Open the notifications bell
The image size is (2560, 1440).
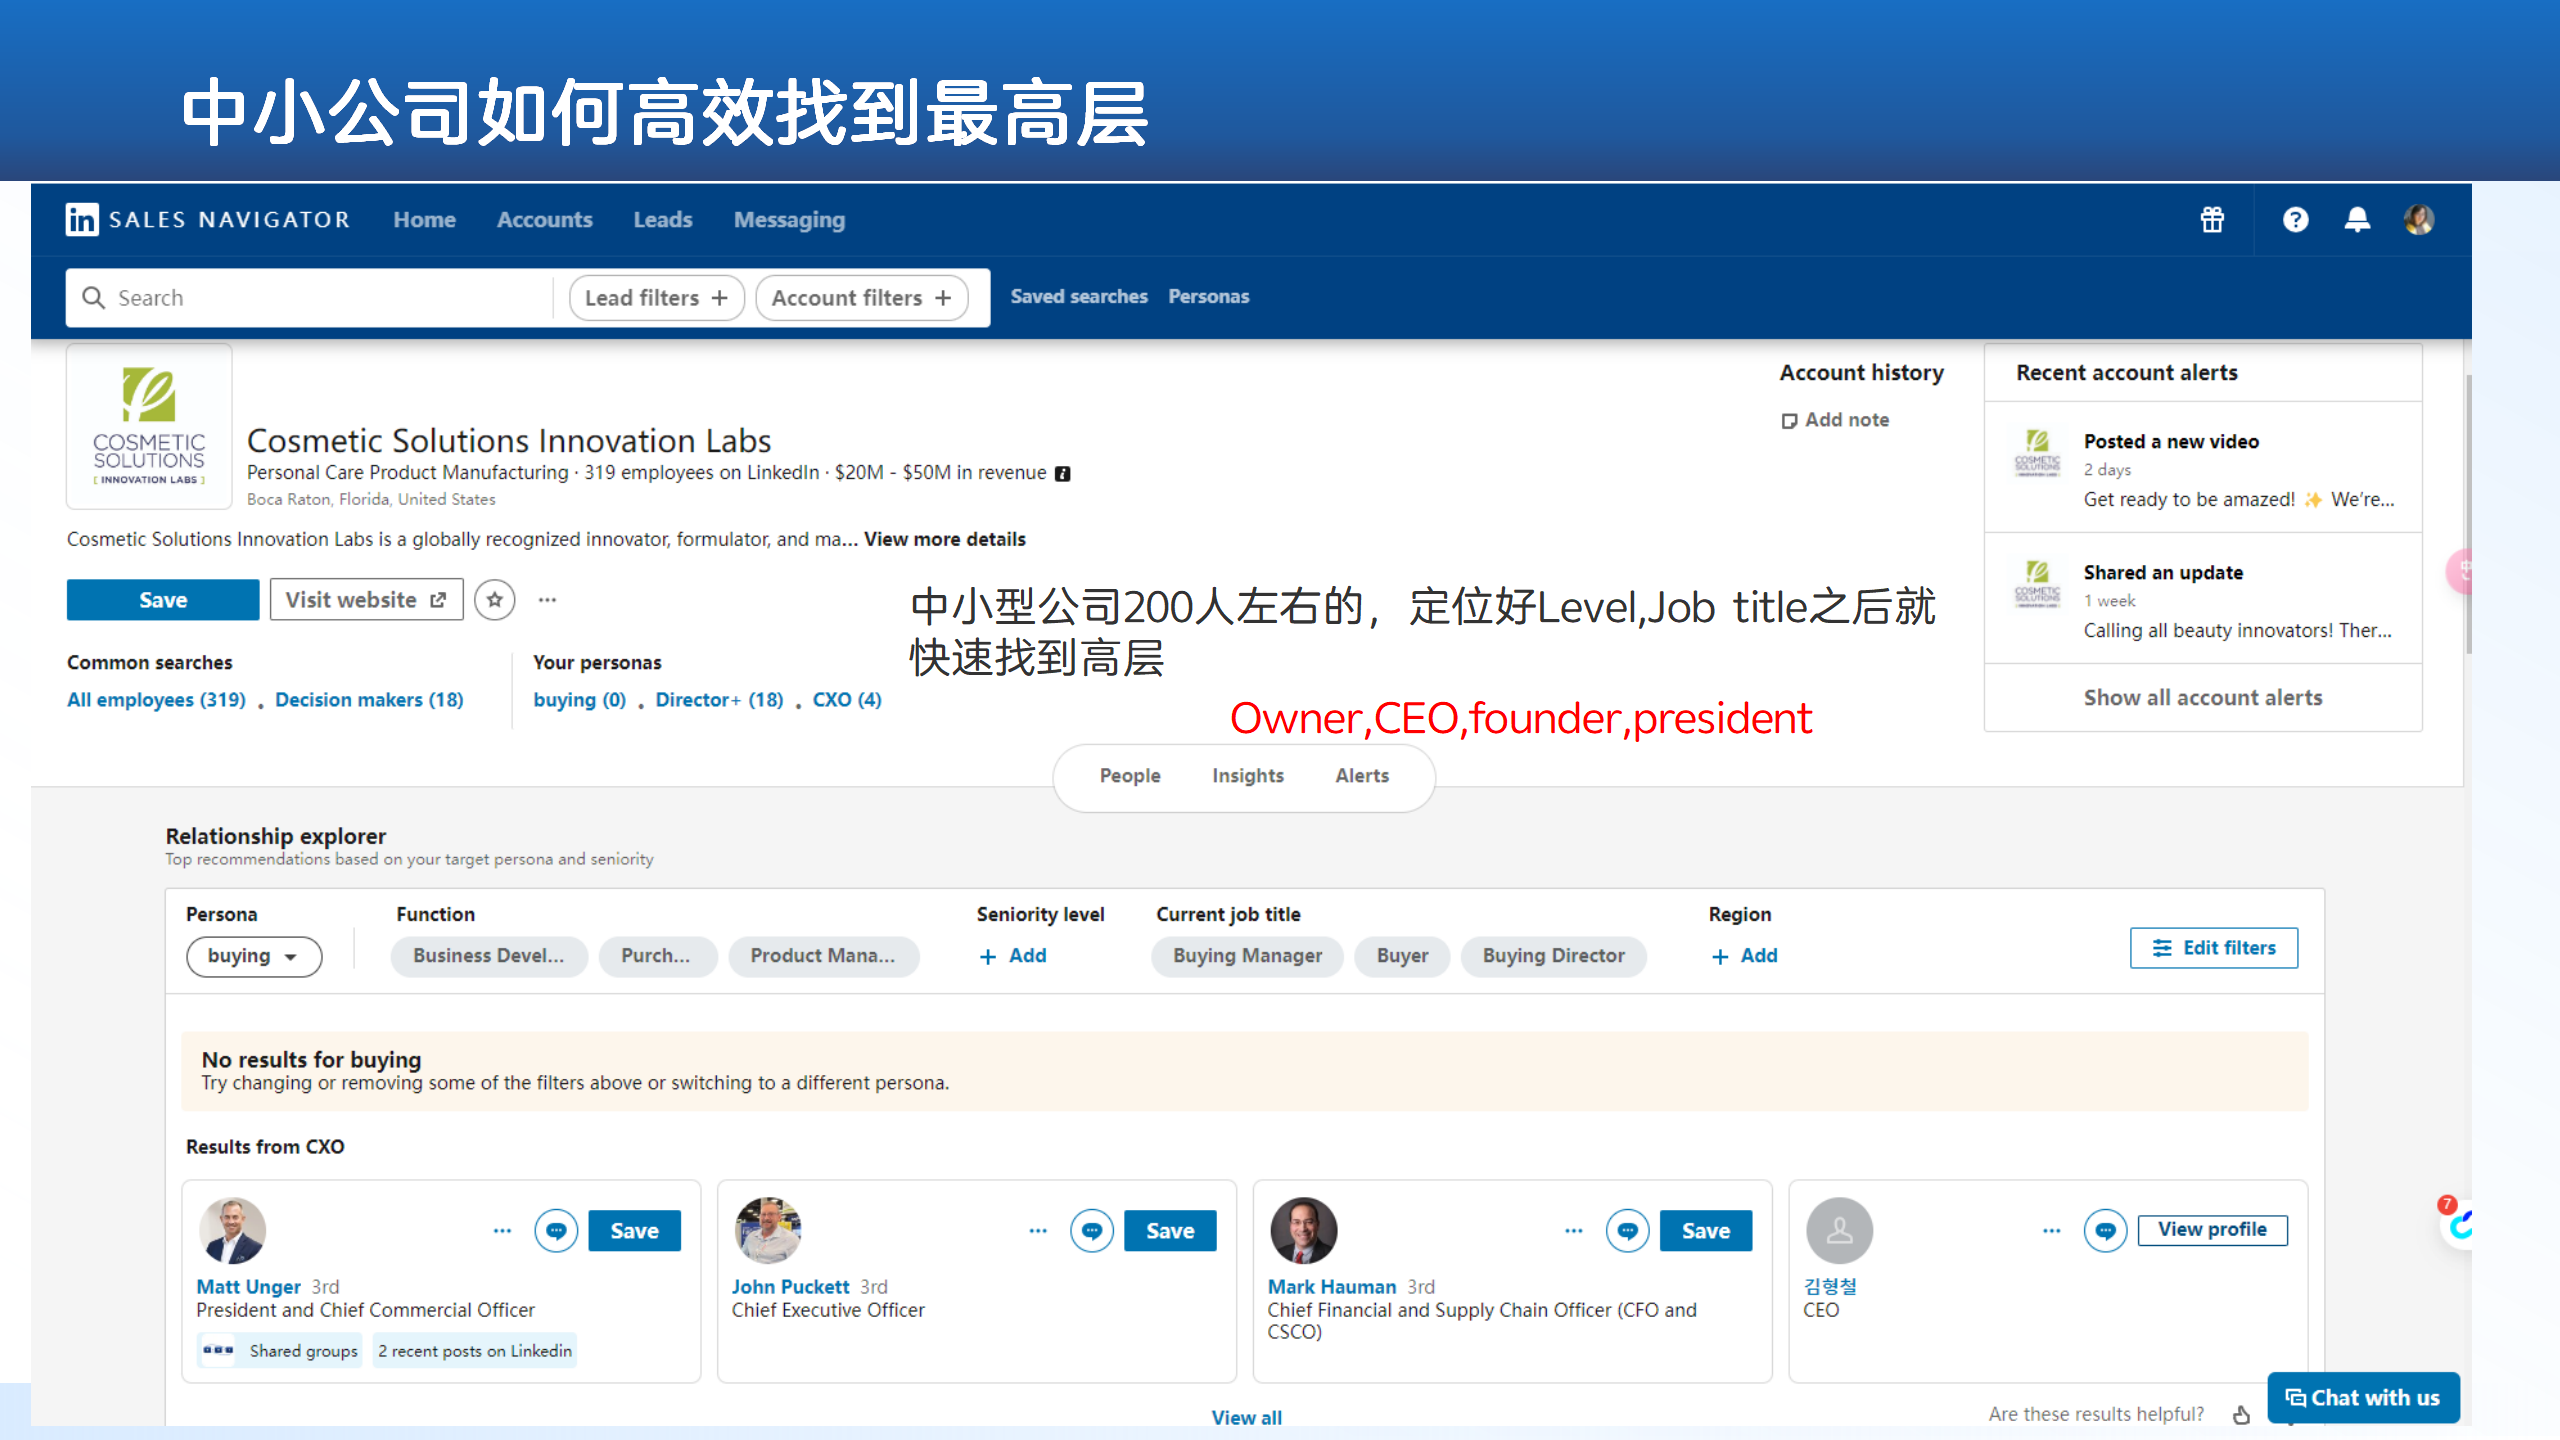(x=2357, y=220)
